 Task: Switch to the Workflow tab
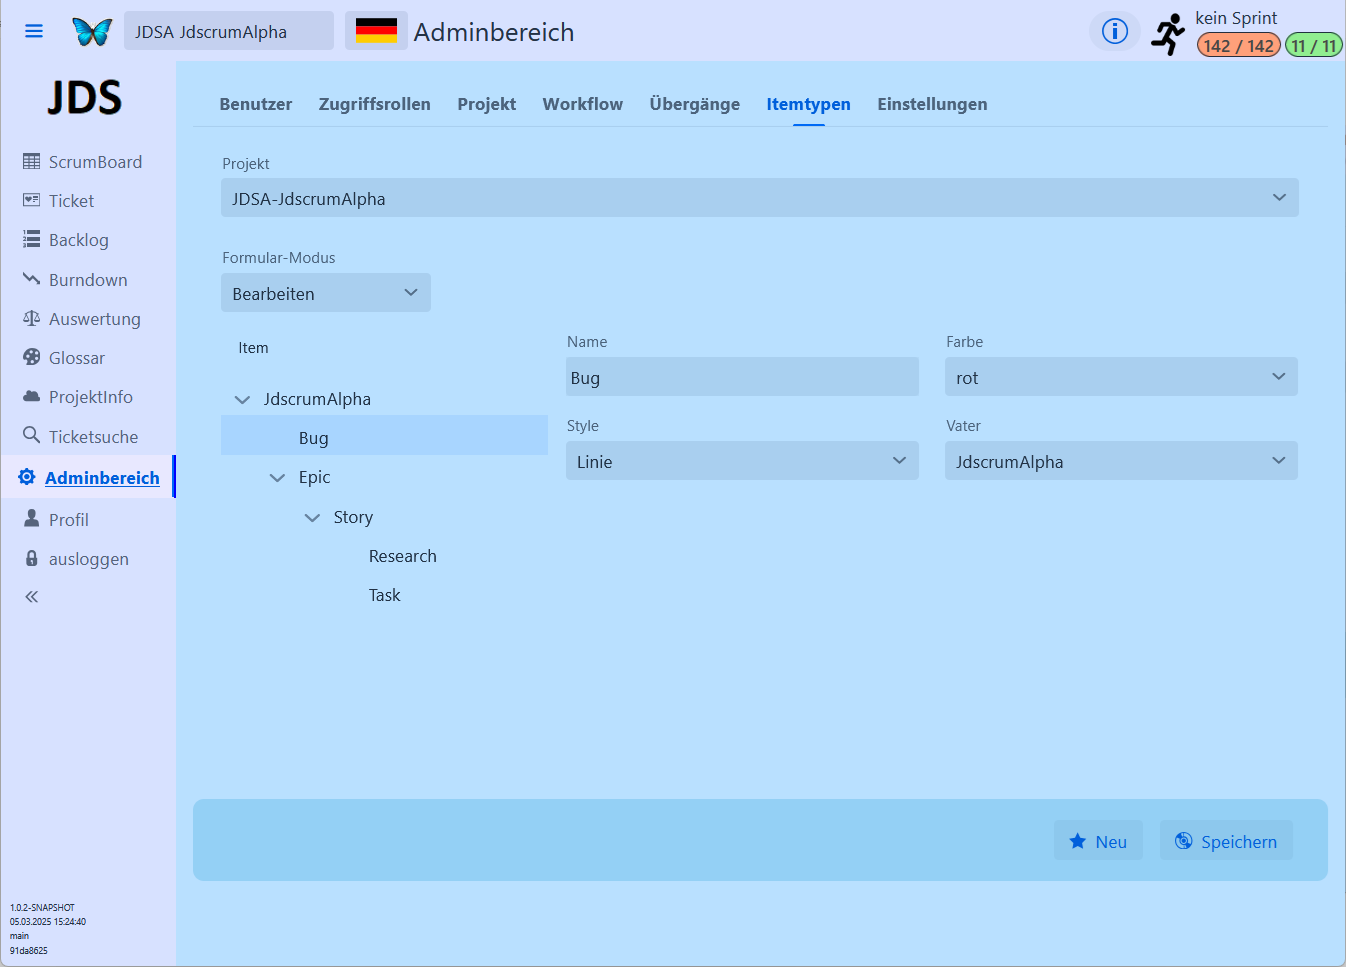pyautogui.click(x=583, y=104)
